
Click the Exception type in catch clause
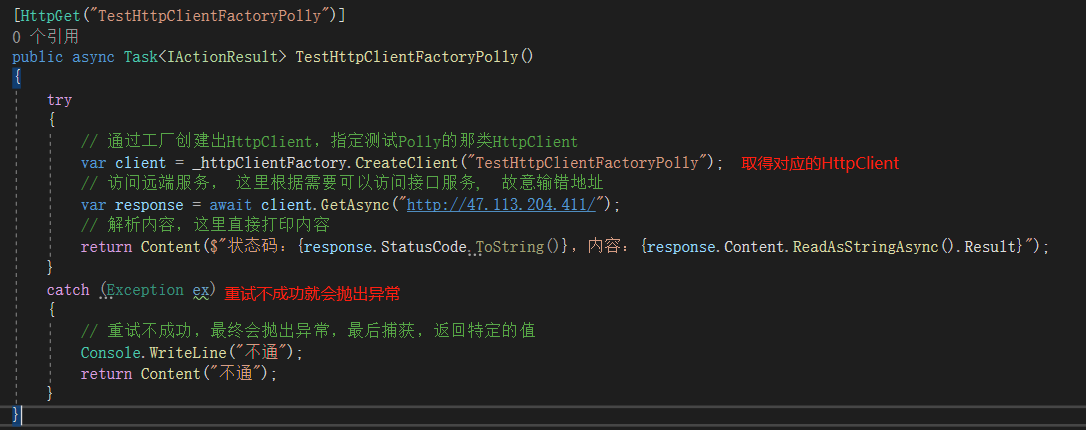(x=145, y=290)
